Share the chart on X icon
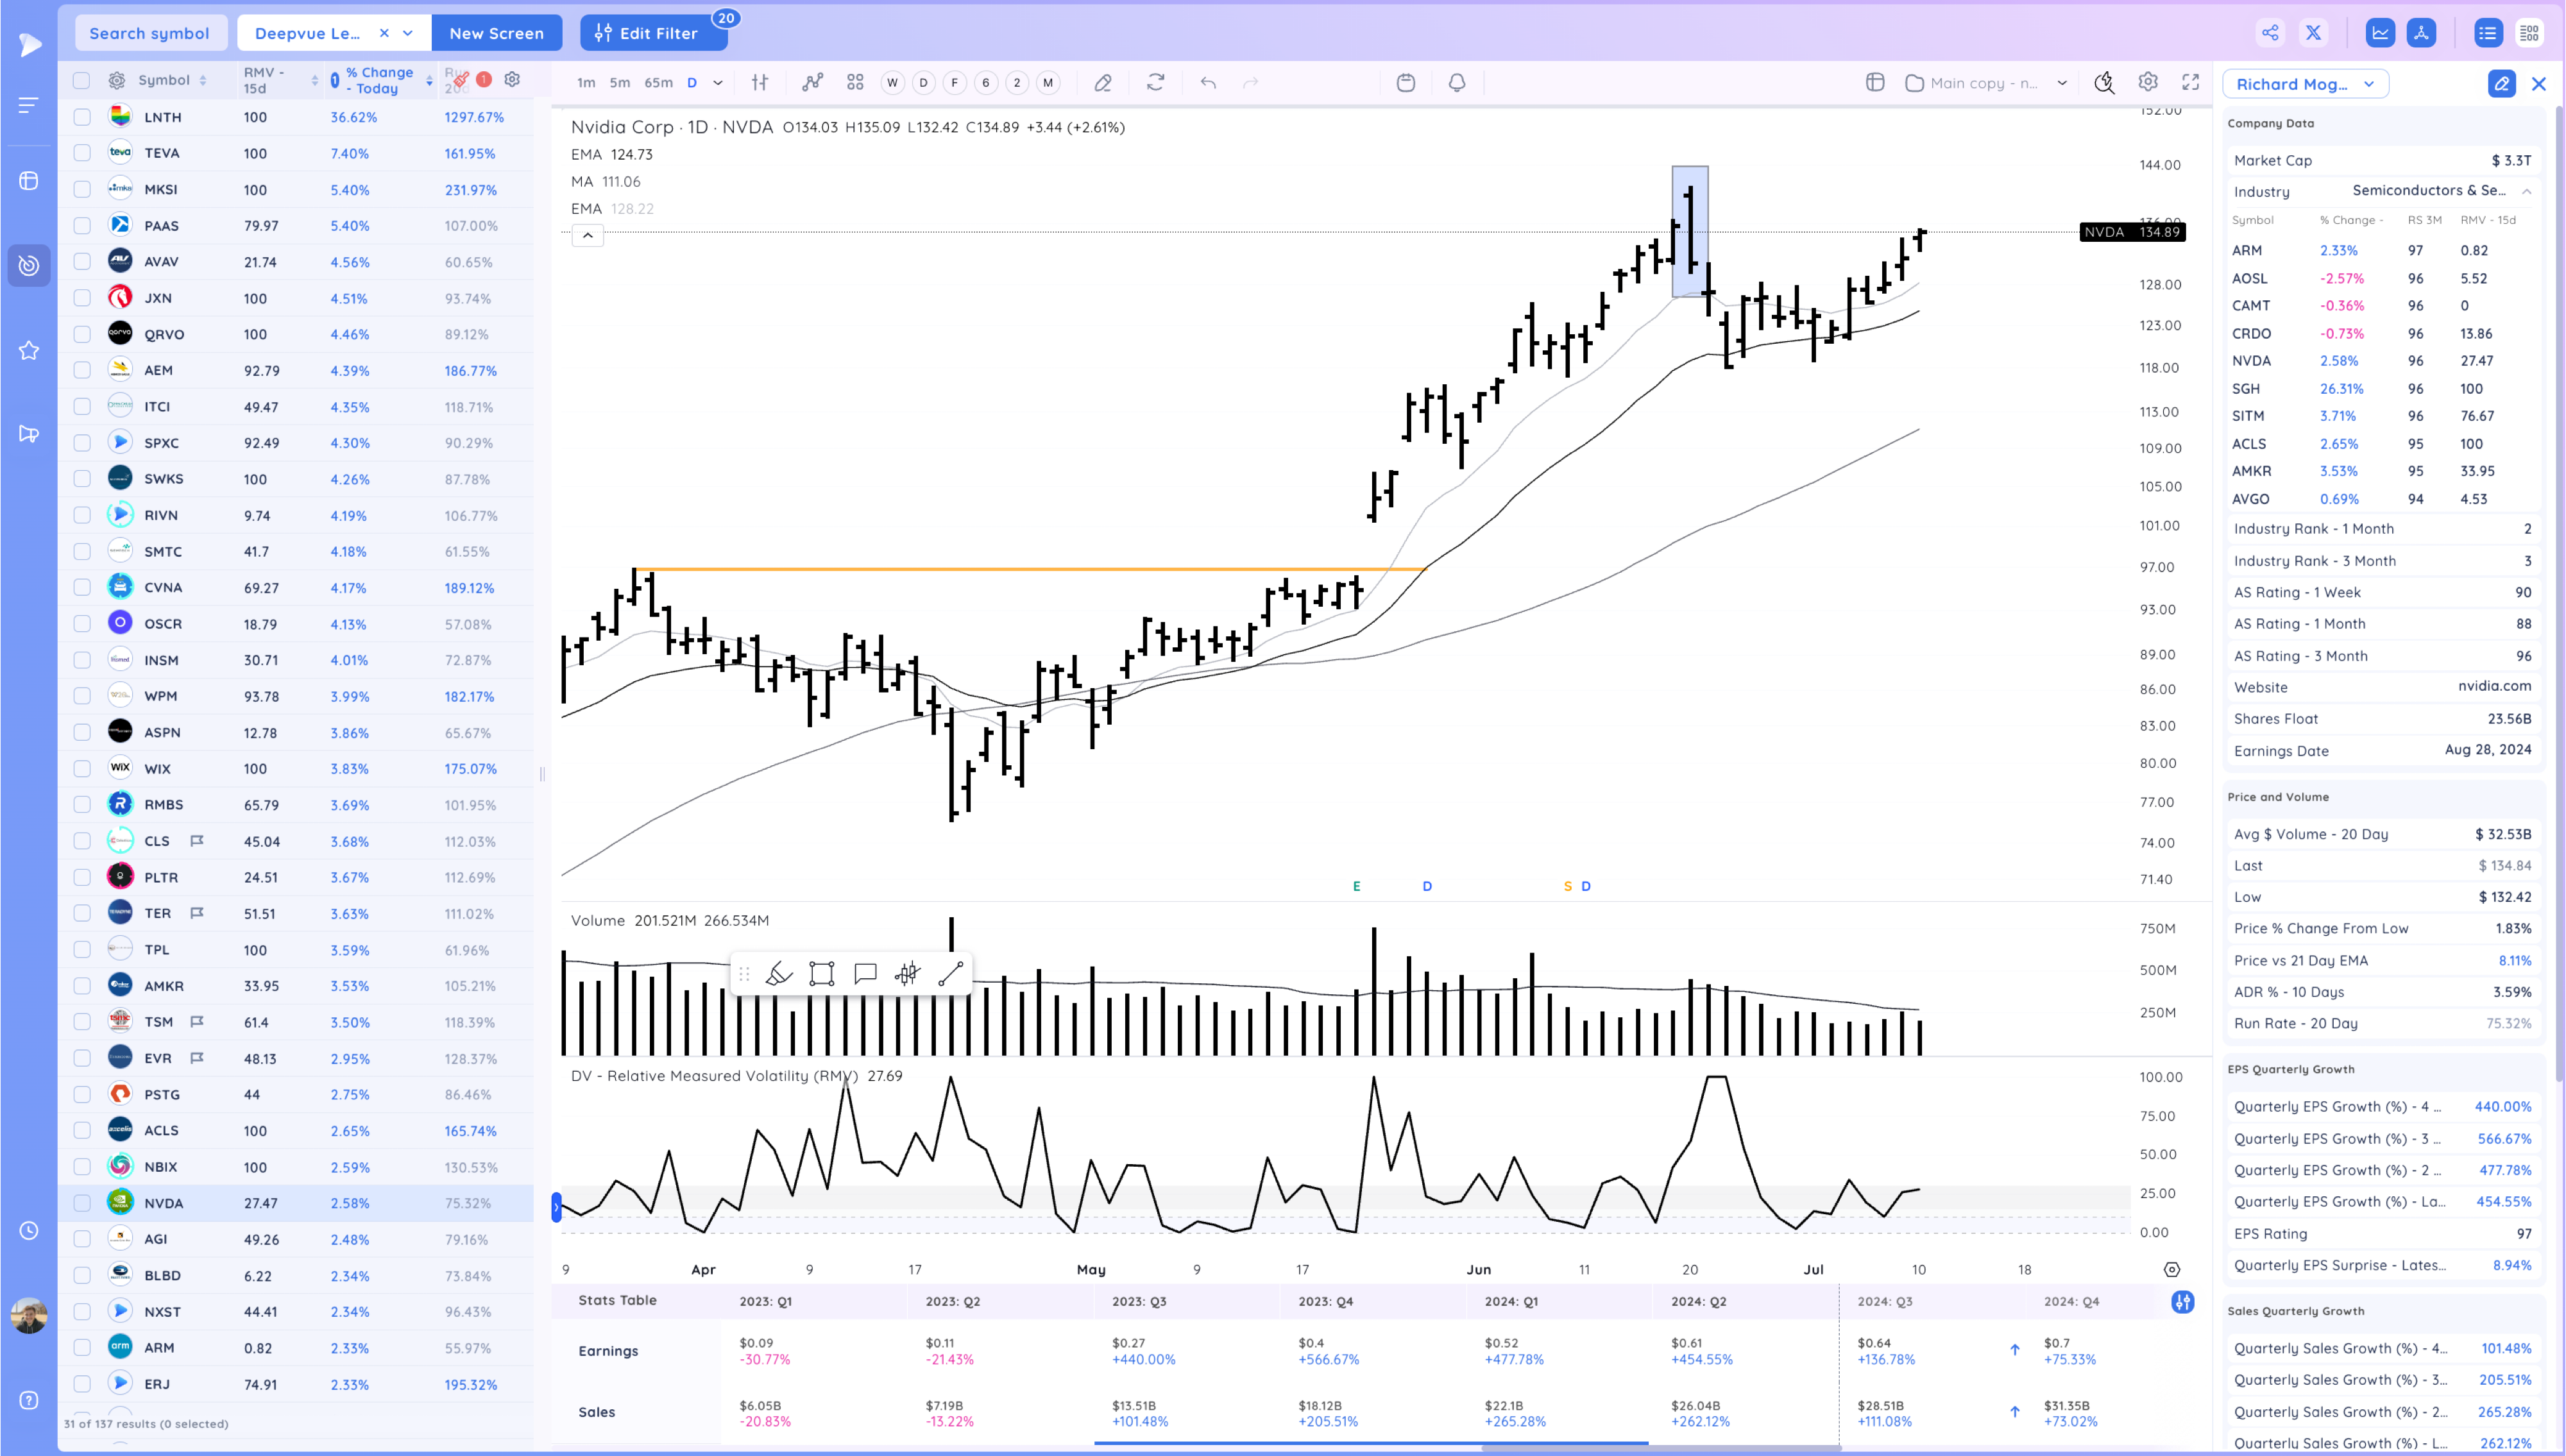Screen dimensions: 2566x1456 coord(2313,33)
